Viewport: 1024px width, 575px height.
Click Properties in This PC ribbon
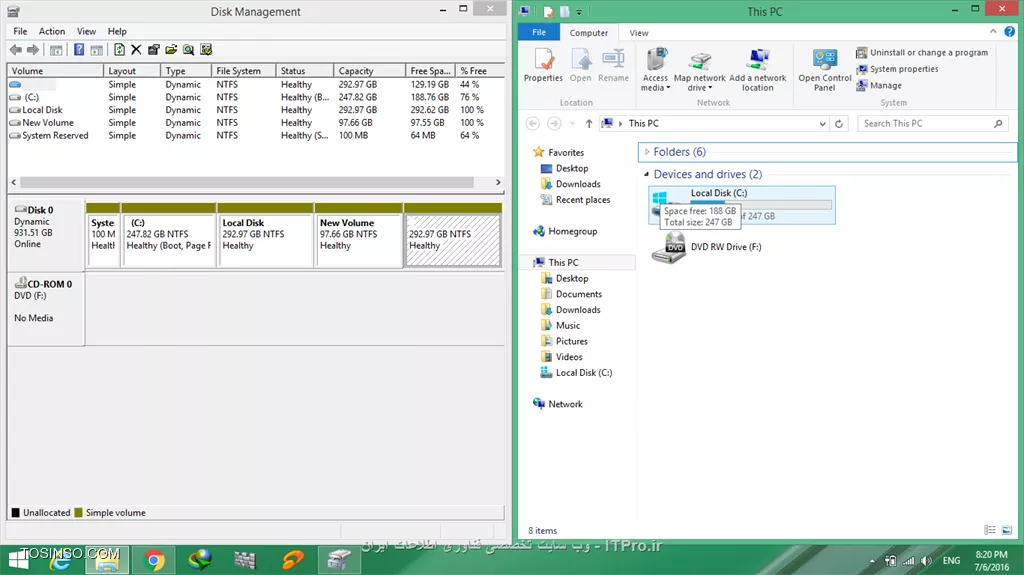(x=543, y=65)
